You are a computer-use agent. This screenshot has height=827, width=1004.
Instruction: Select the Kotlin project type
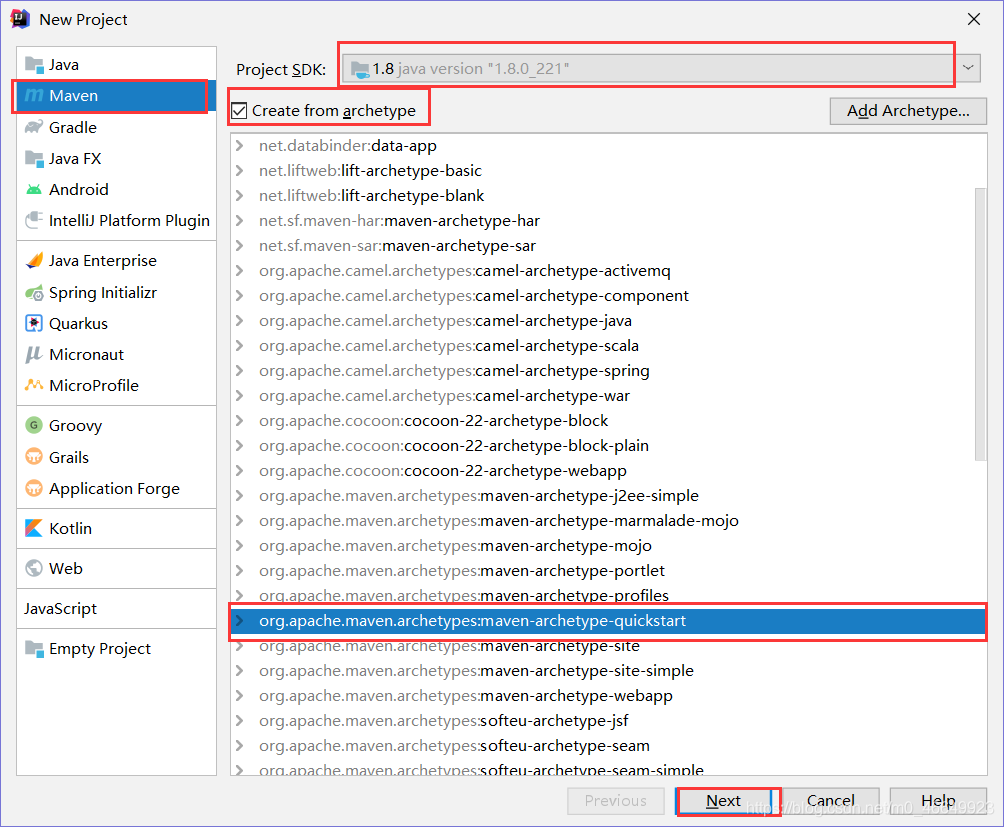pyautogui.click(x=117, y=528)
